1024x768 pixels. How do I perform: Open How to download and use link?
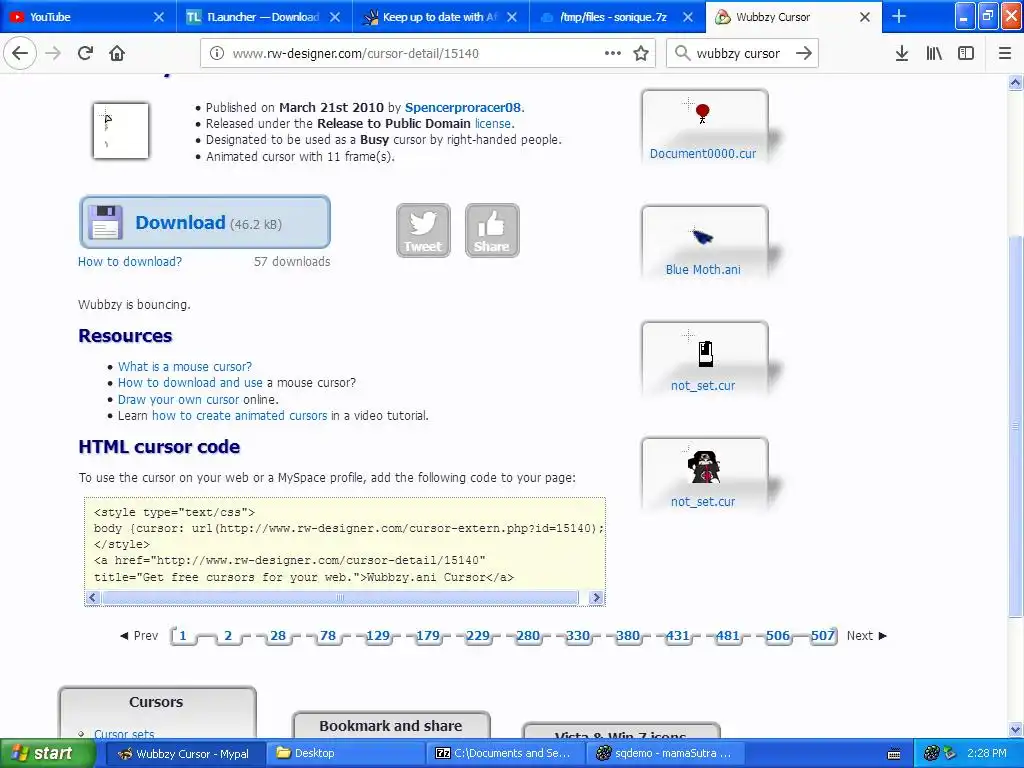(x=190, y=383)
